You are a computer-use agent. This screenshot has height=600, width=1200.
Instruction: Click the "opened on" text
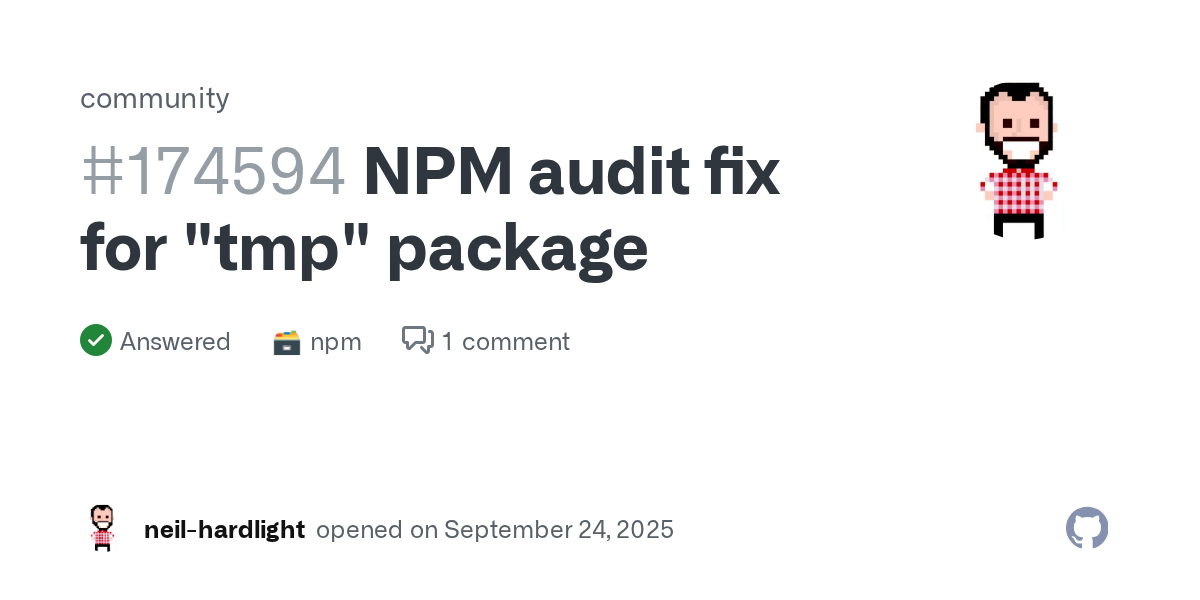[x=377, y=530]
